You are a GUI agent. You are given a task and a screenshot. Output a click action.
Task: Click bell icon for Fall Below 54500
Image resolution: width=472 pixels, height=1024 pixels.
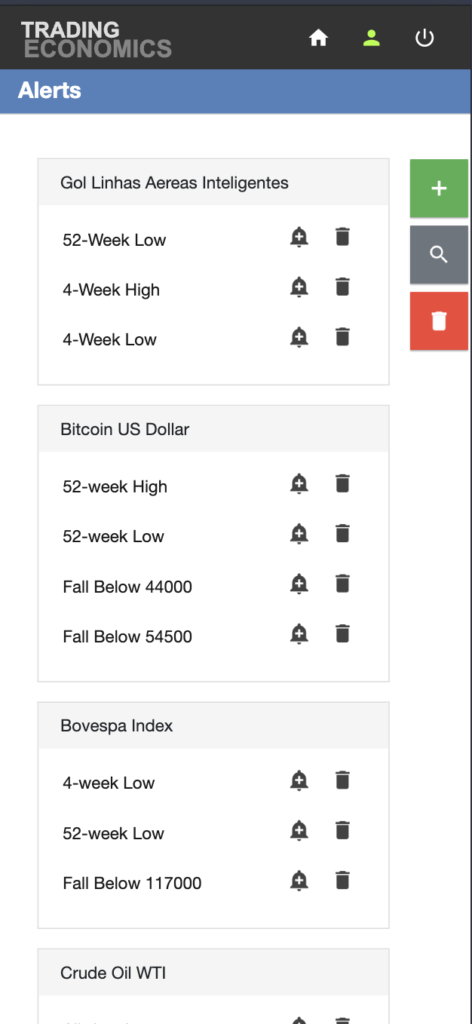[x=299, y=633]
